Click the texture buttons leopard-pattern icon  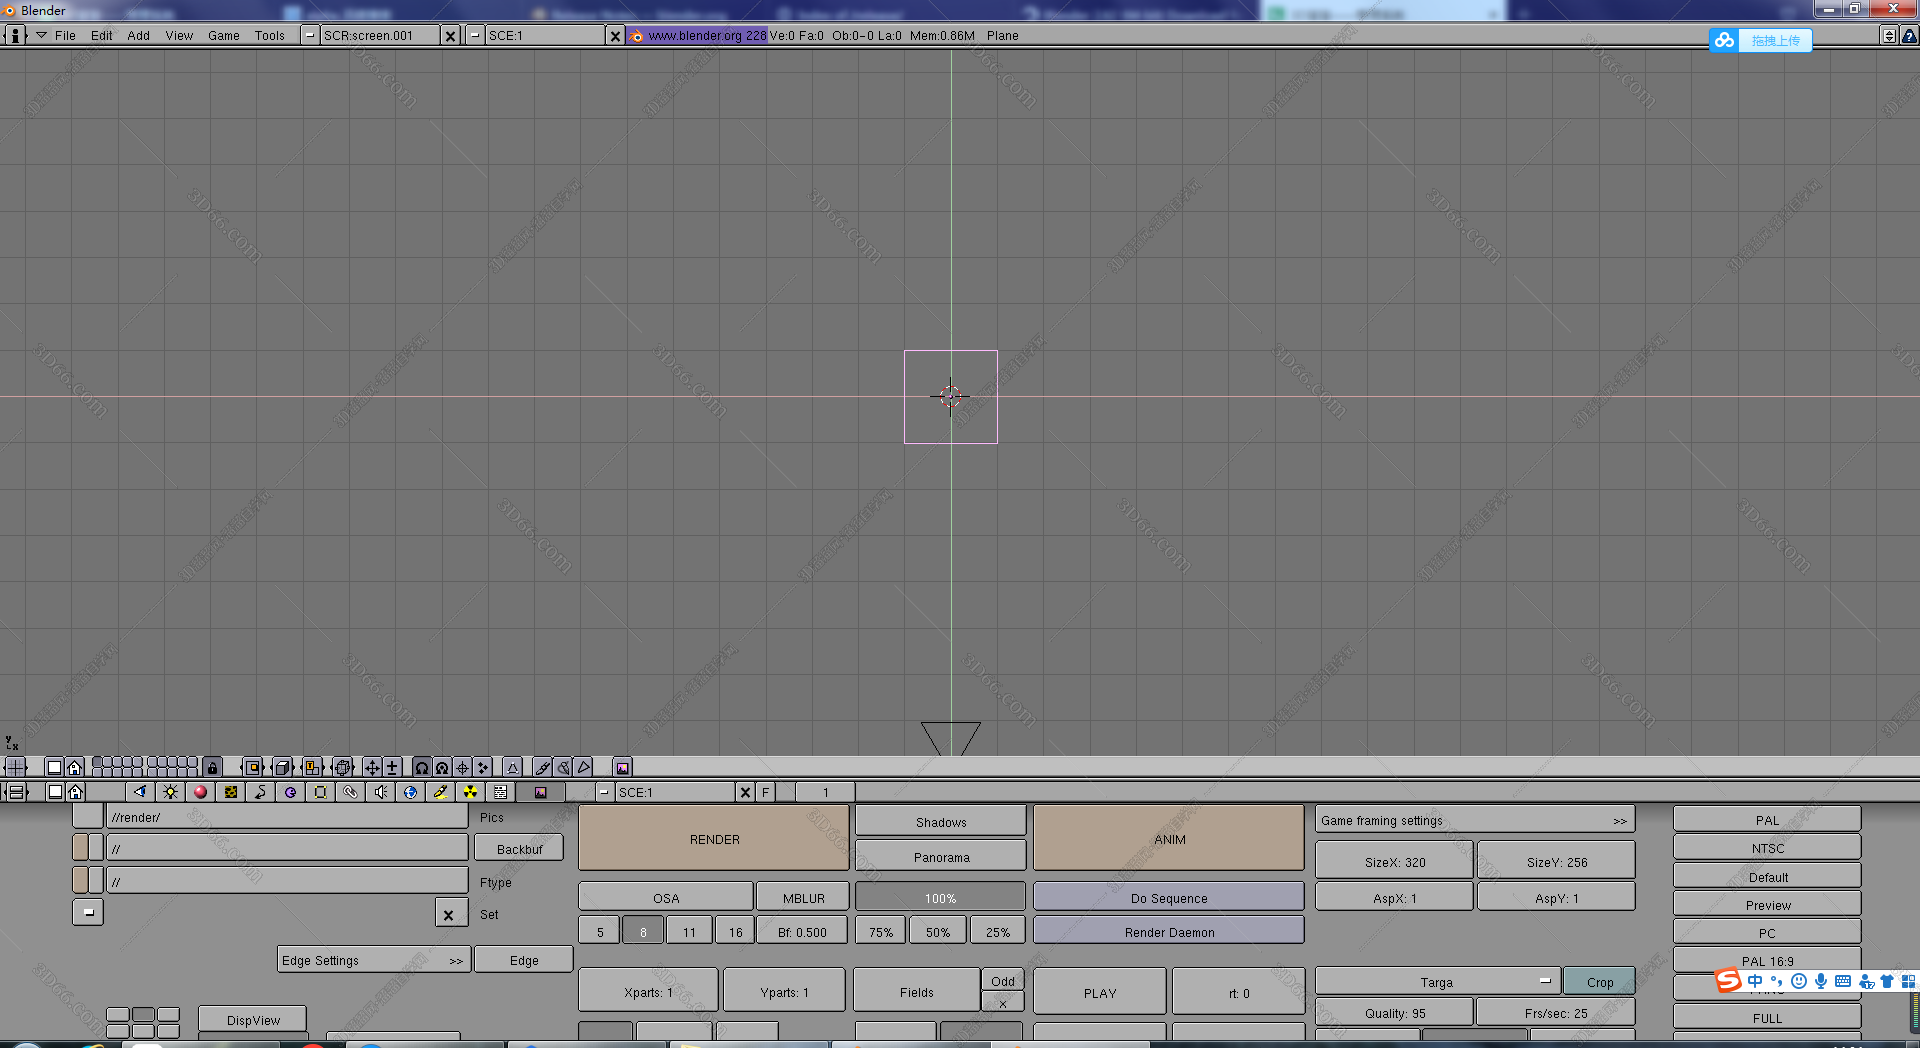click(x=231, y=792)
